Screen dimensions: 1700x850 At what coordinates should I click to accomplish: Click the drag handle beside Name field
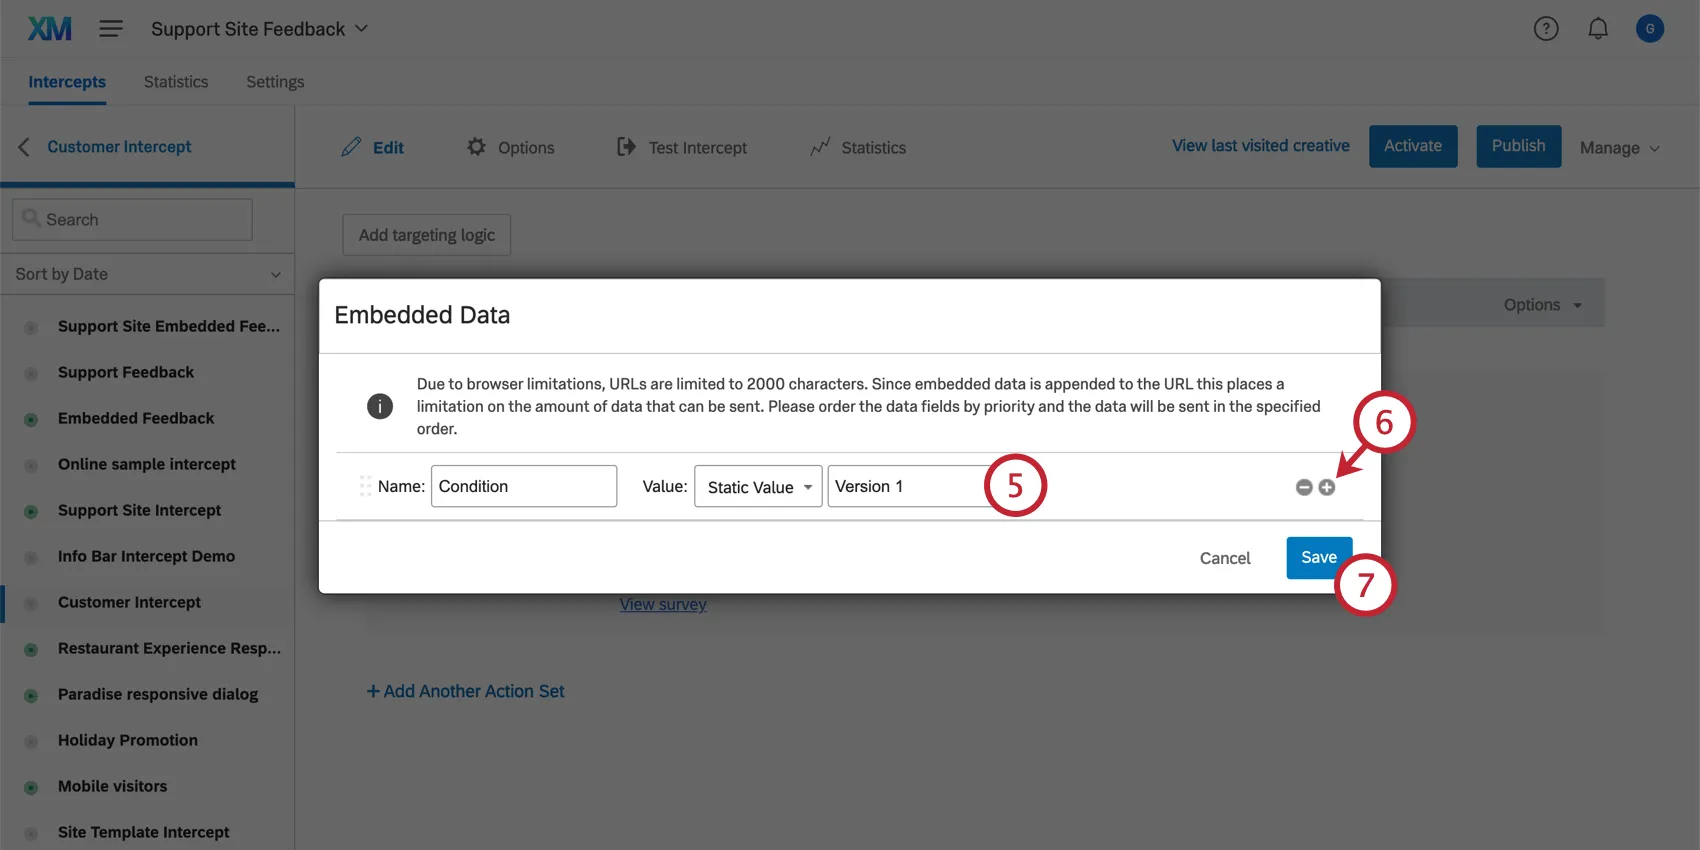click(365, 486)
